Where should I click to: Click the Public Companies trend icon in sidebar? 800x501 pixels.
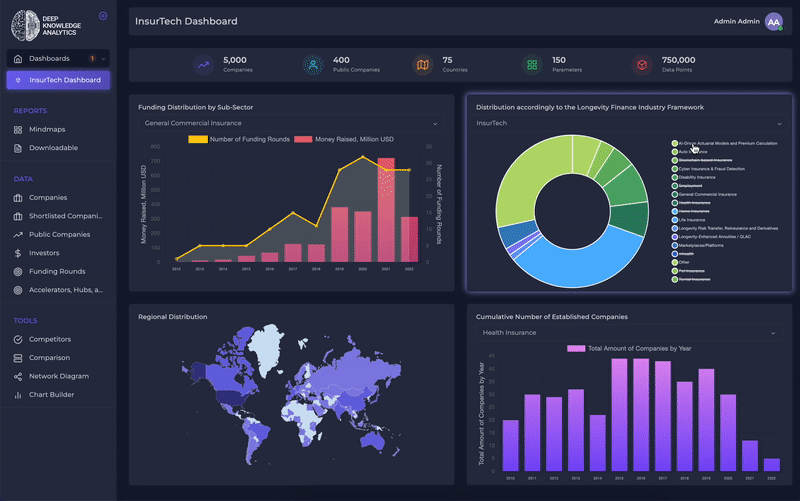pyautogui.click(x=18, y=235)
